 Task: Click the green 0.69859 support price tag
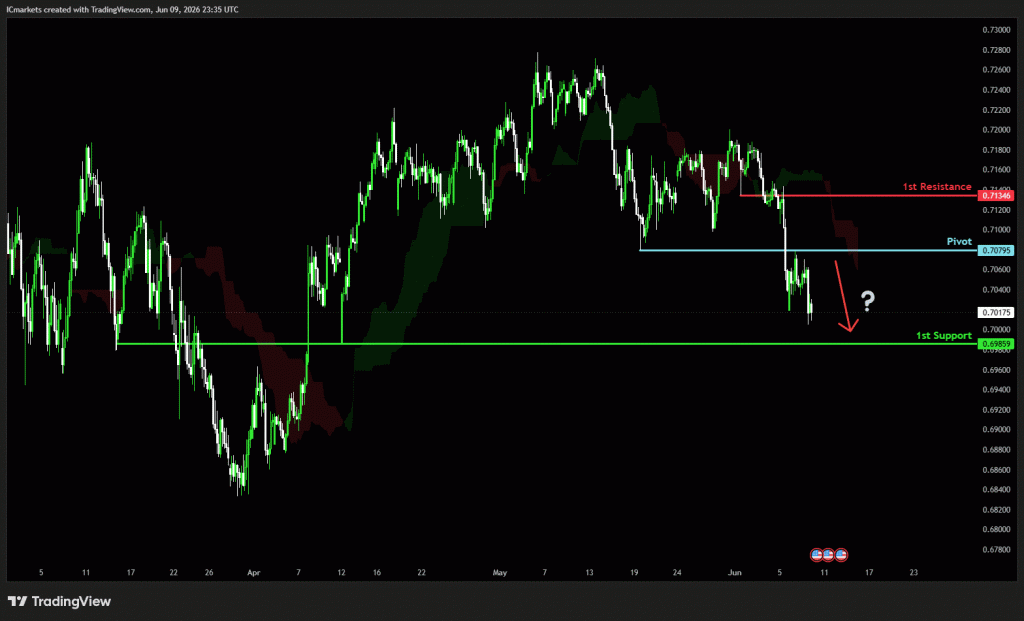(x=995, y=343)
